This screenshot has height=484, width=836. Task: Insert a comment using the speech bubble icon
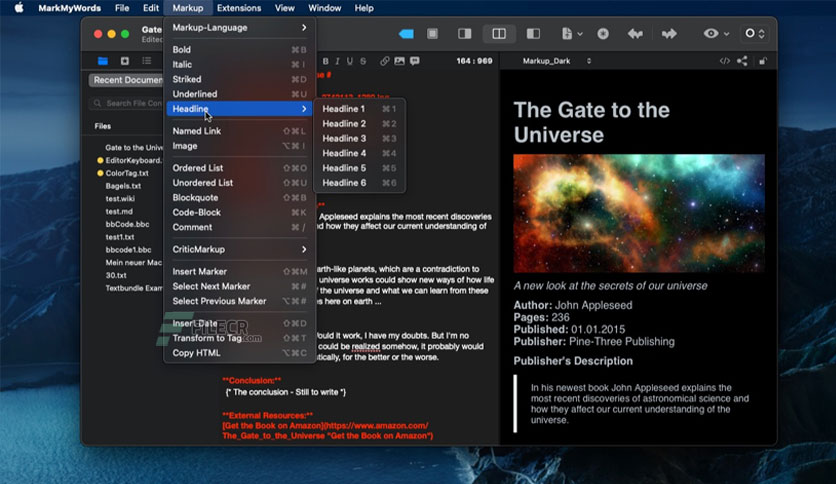point(414,61)
